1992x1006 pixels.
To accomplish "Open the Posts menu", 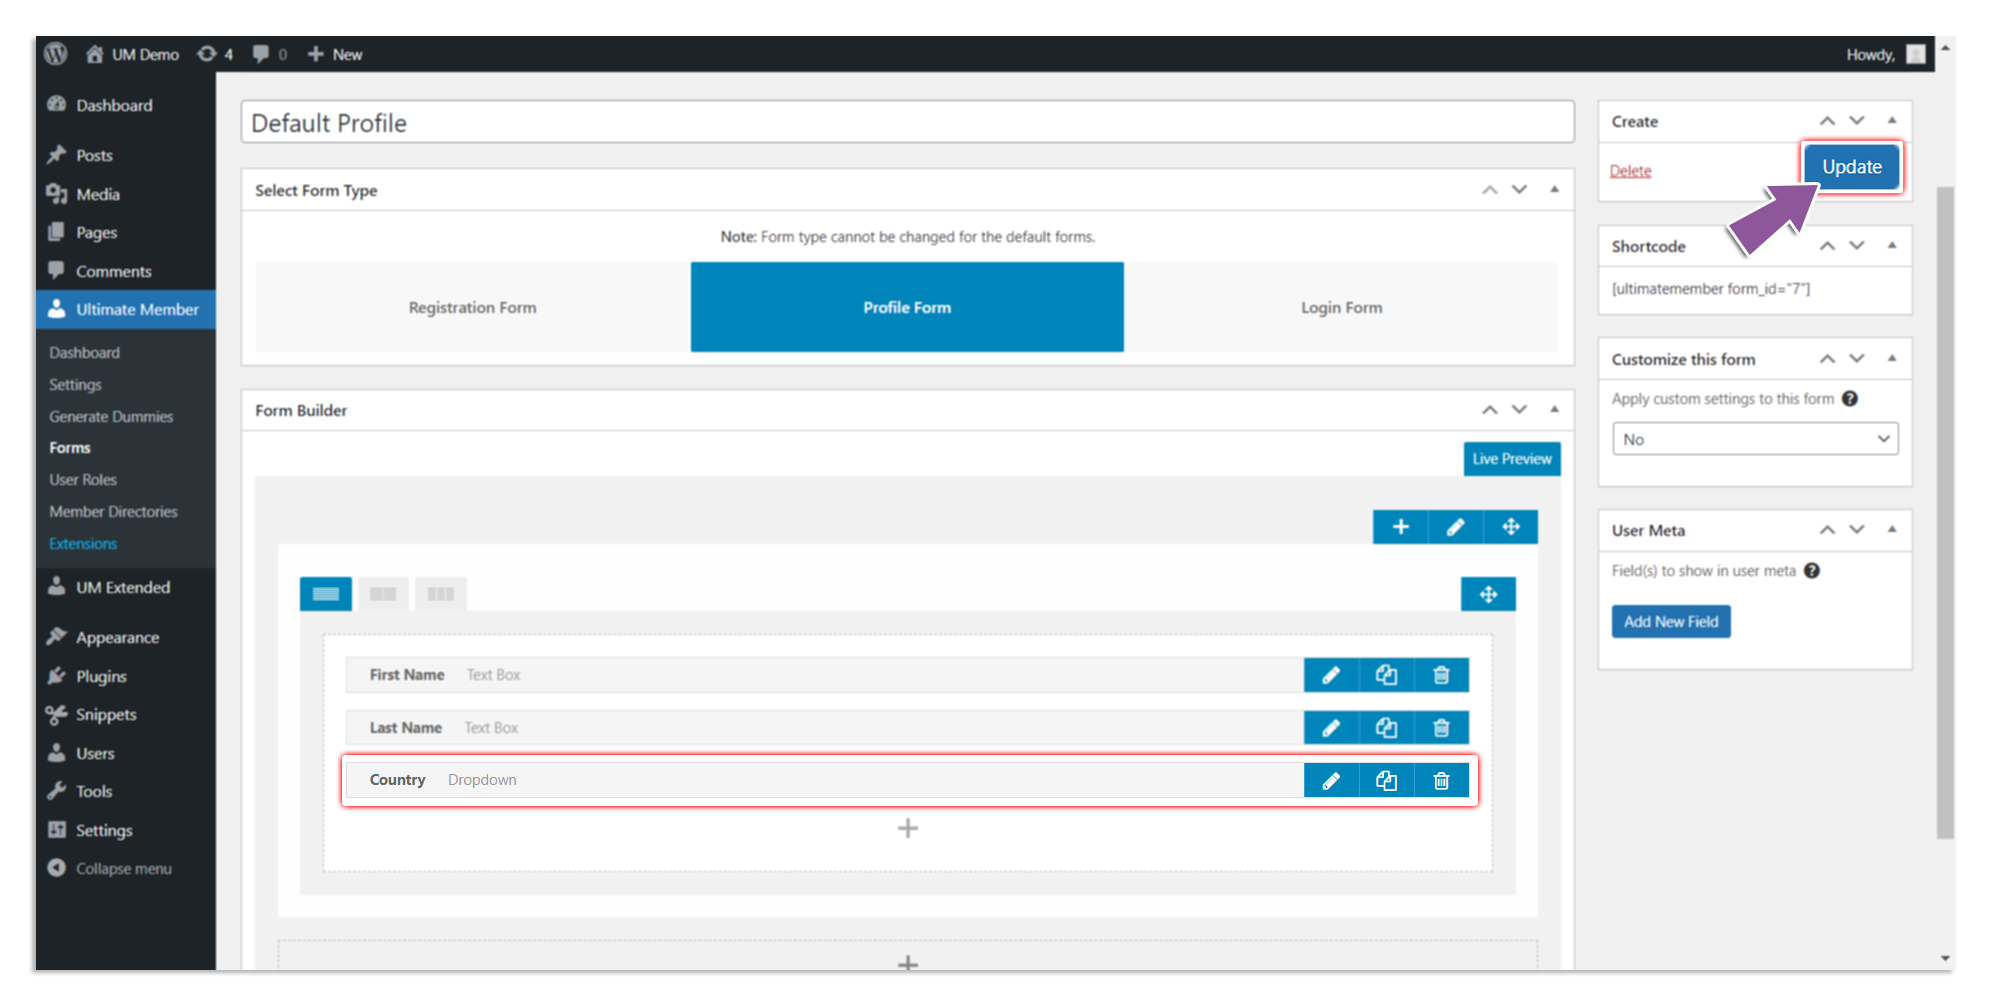I will pyautogui.click(x=94, y=155).
